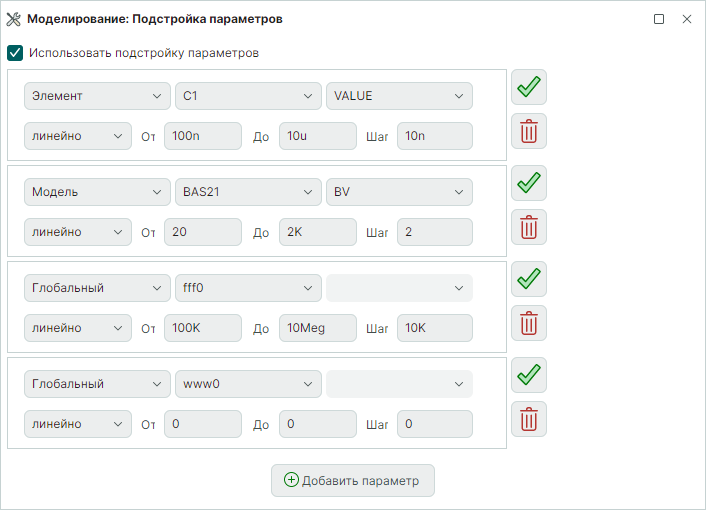The height and width of the screenshot is (510, 706).
Task: Open the empty dropdown next to fff0
Action: (399, 288)
